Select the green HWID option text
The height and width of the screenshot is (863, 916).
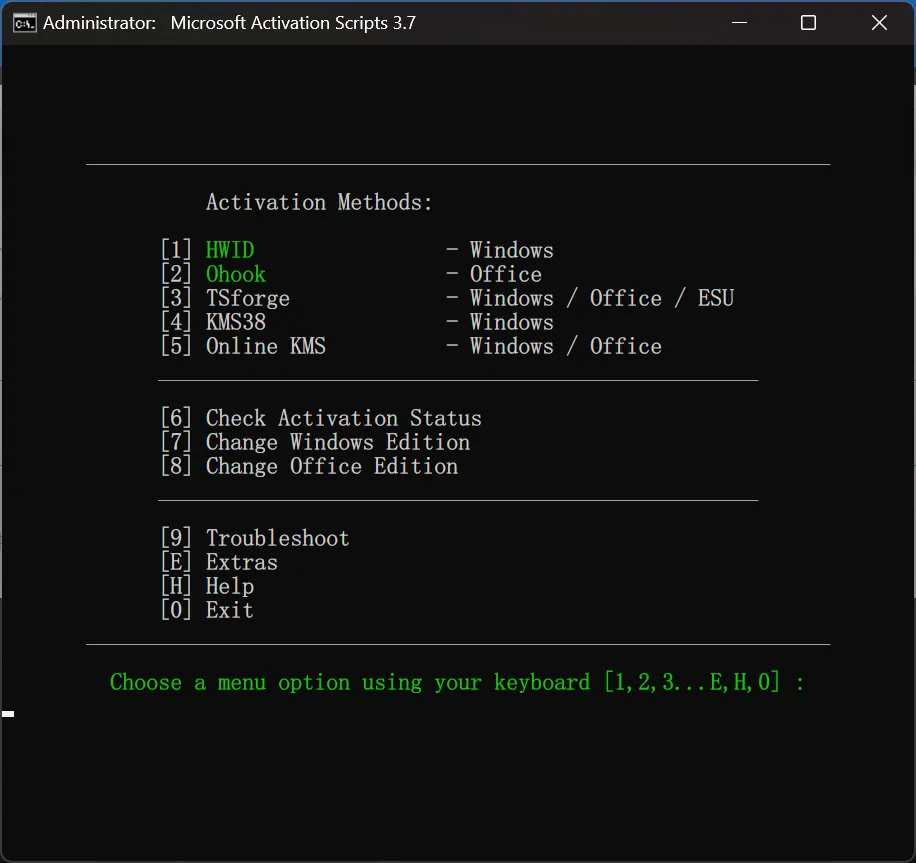point(230,250)
